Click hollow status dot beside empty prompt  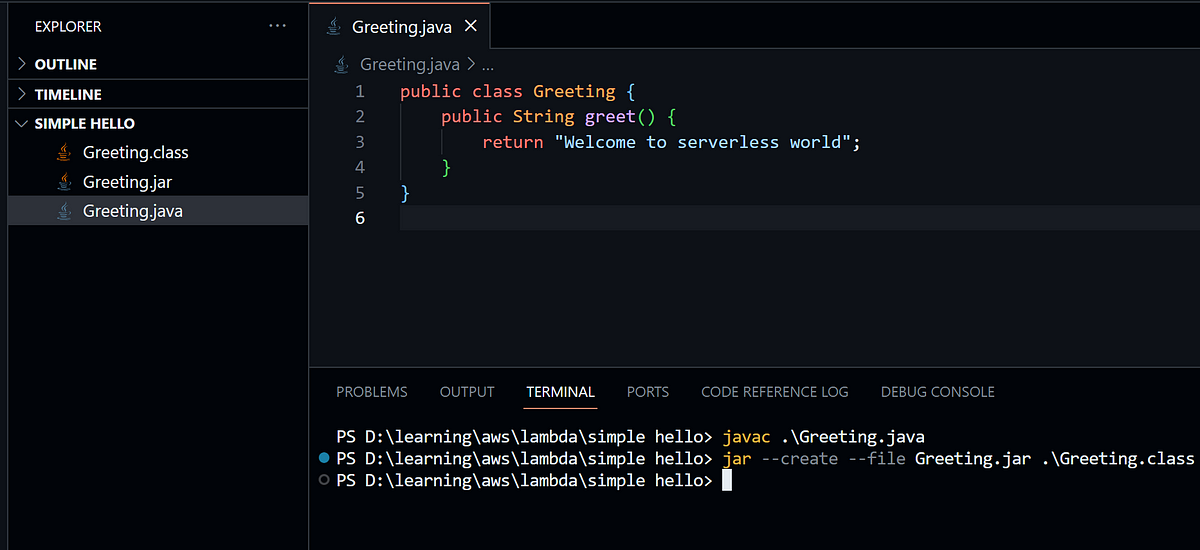click(x=323, y=480)
